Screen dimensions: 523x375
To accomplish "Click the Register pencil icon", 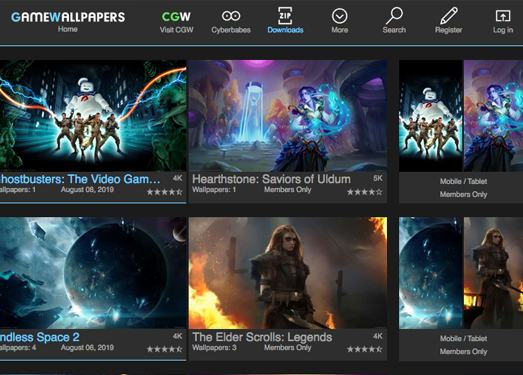I will 449,16.
